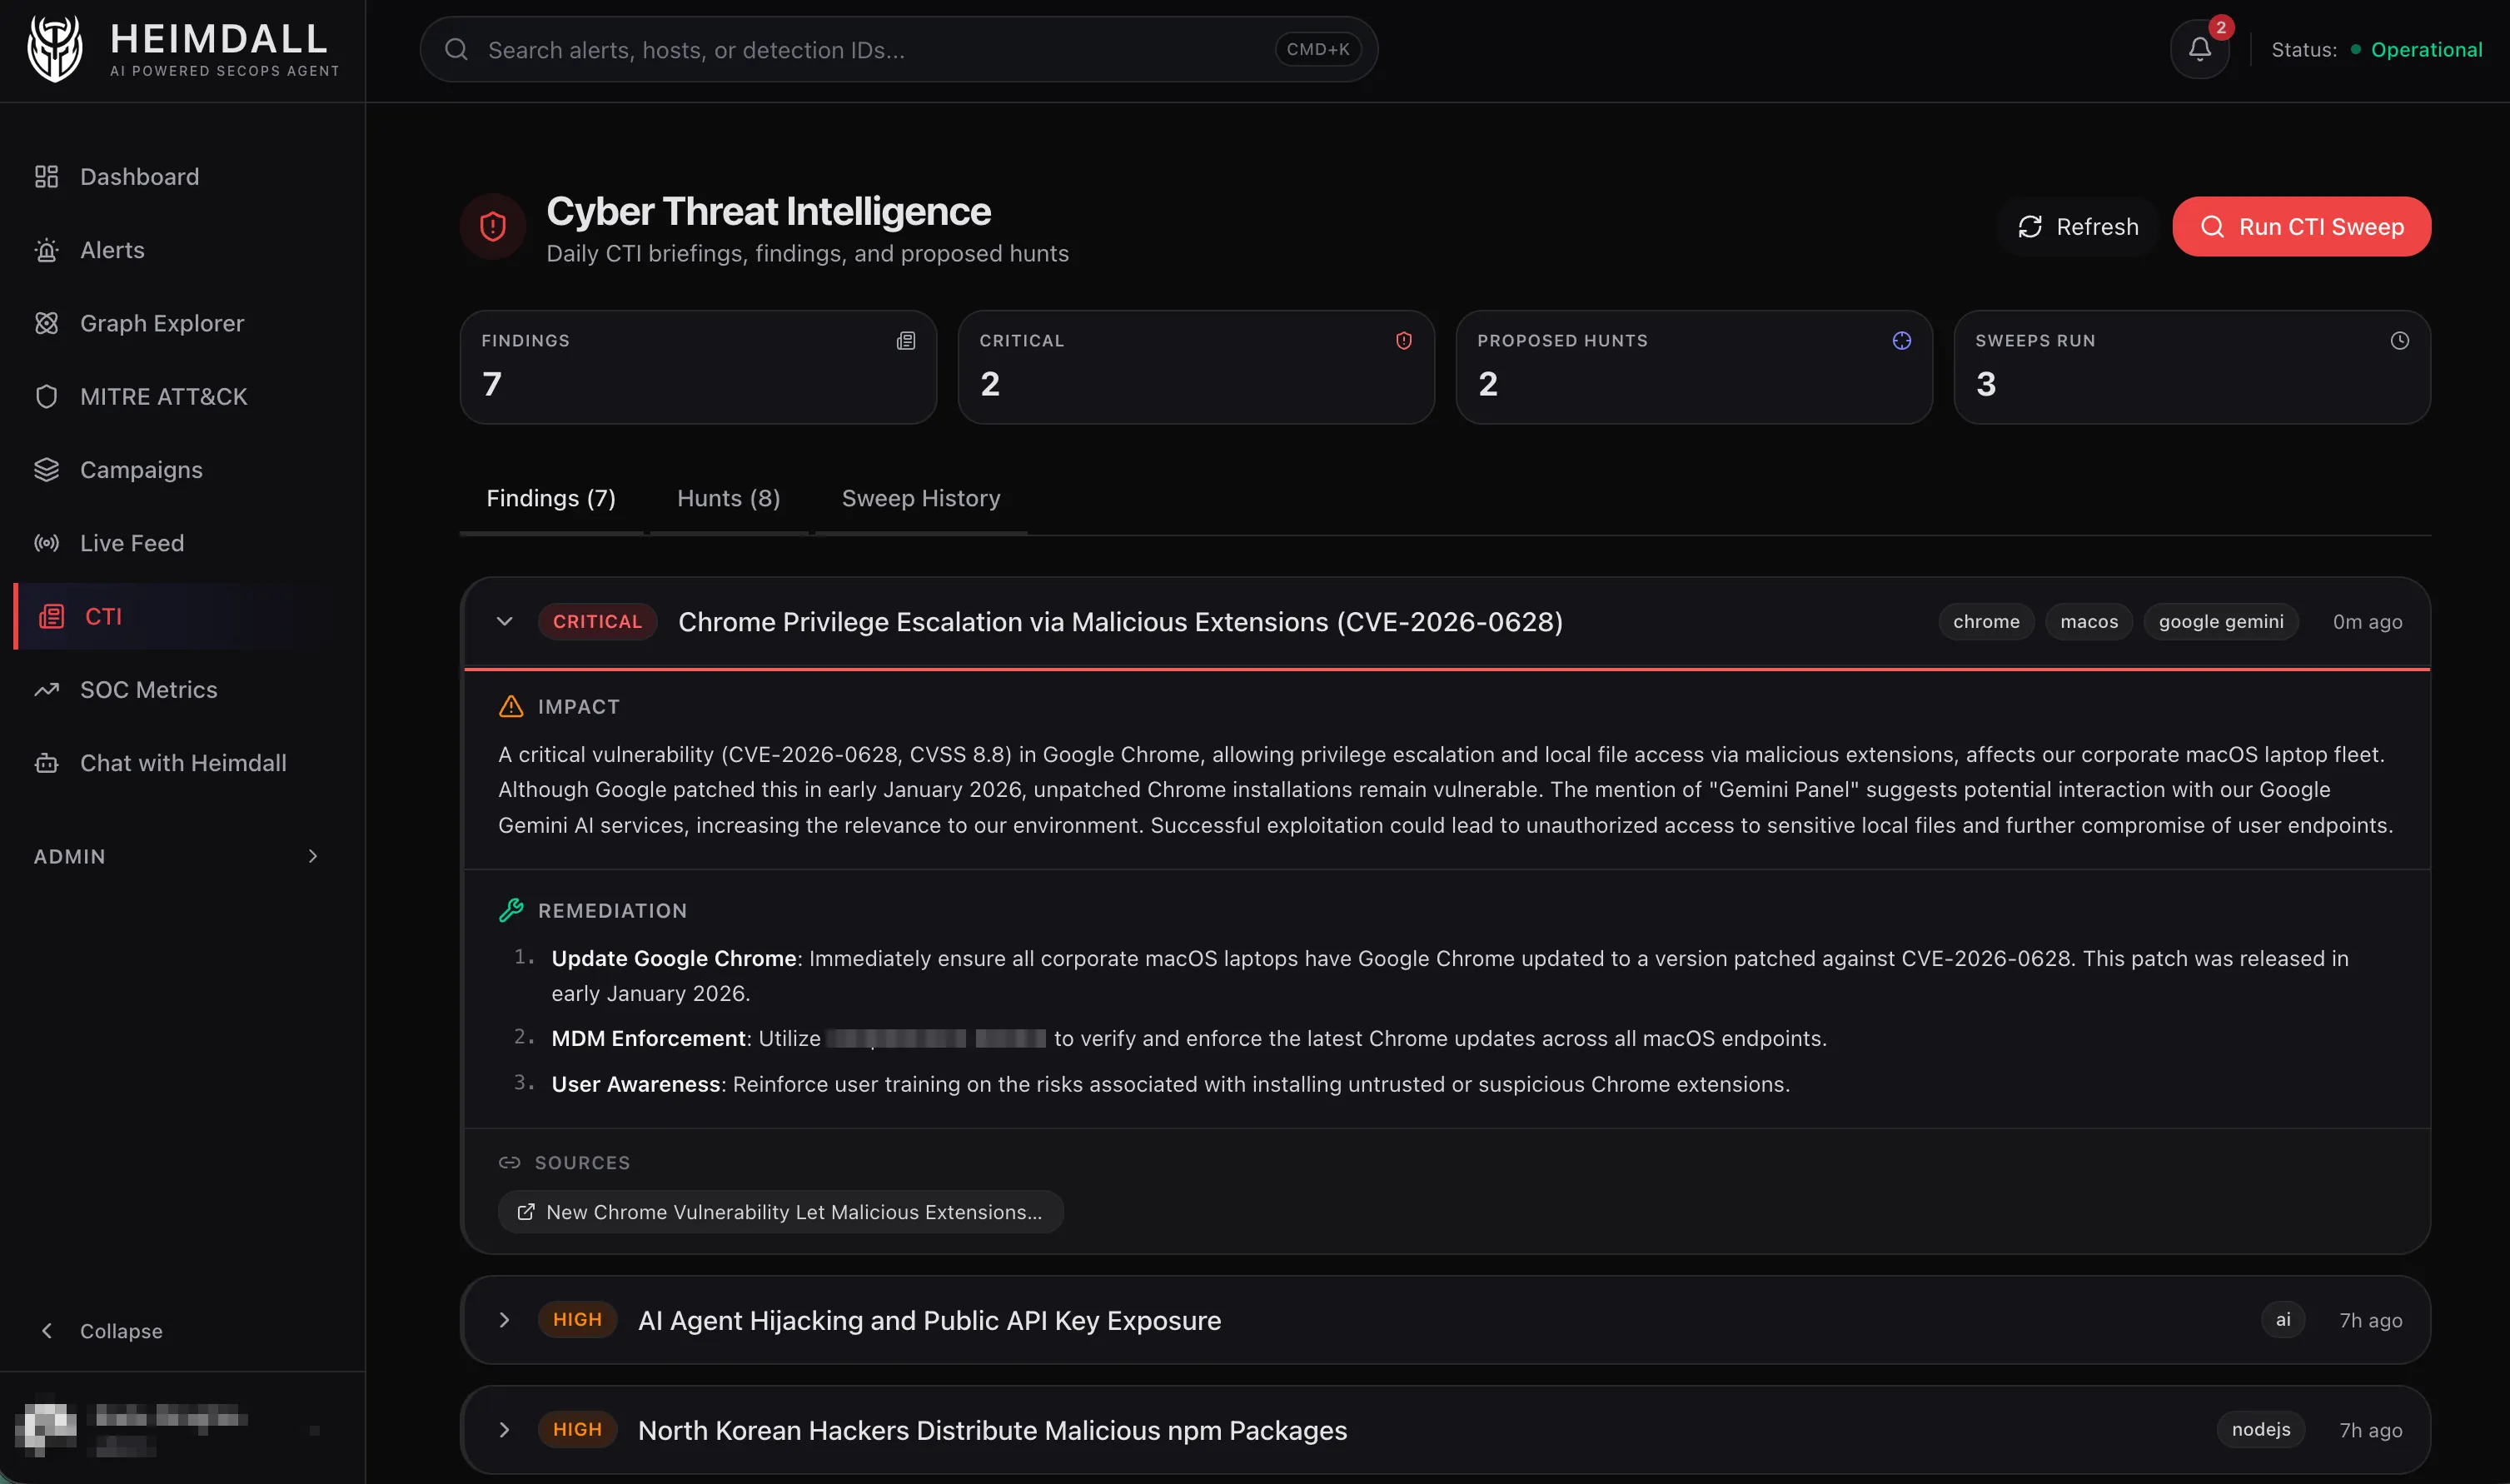Click the Remediation wrench icon
2510x1484 pixels.
tap(511, 910)
